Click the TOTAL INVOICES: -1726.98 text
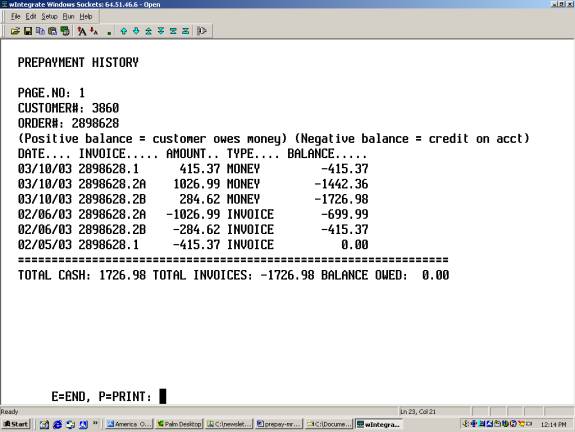This screenshot has width=575, height=432. pyautogui.click(x=234, y=275)
